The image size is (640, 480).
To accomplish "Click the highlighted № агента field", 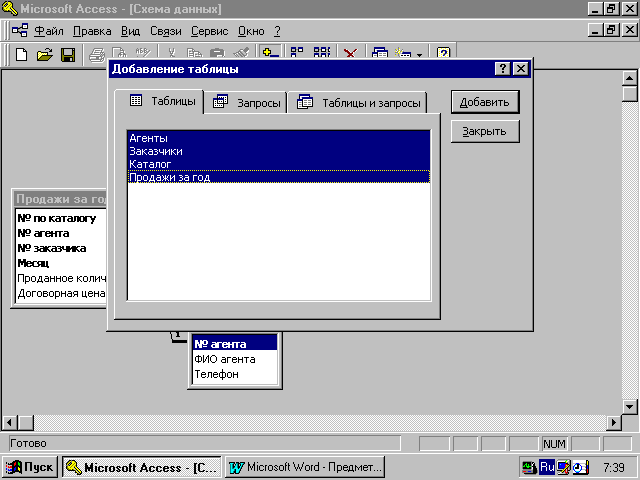I will tap(235, 344).
